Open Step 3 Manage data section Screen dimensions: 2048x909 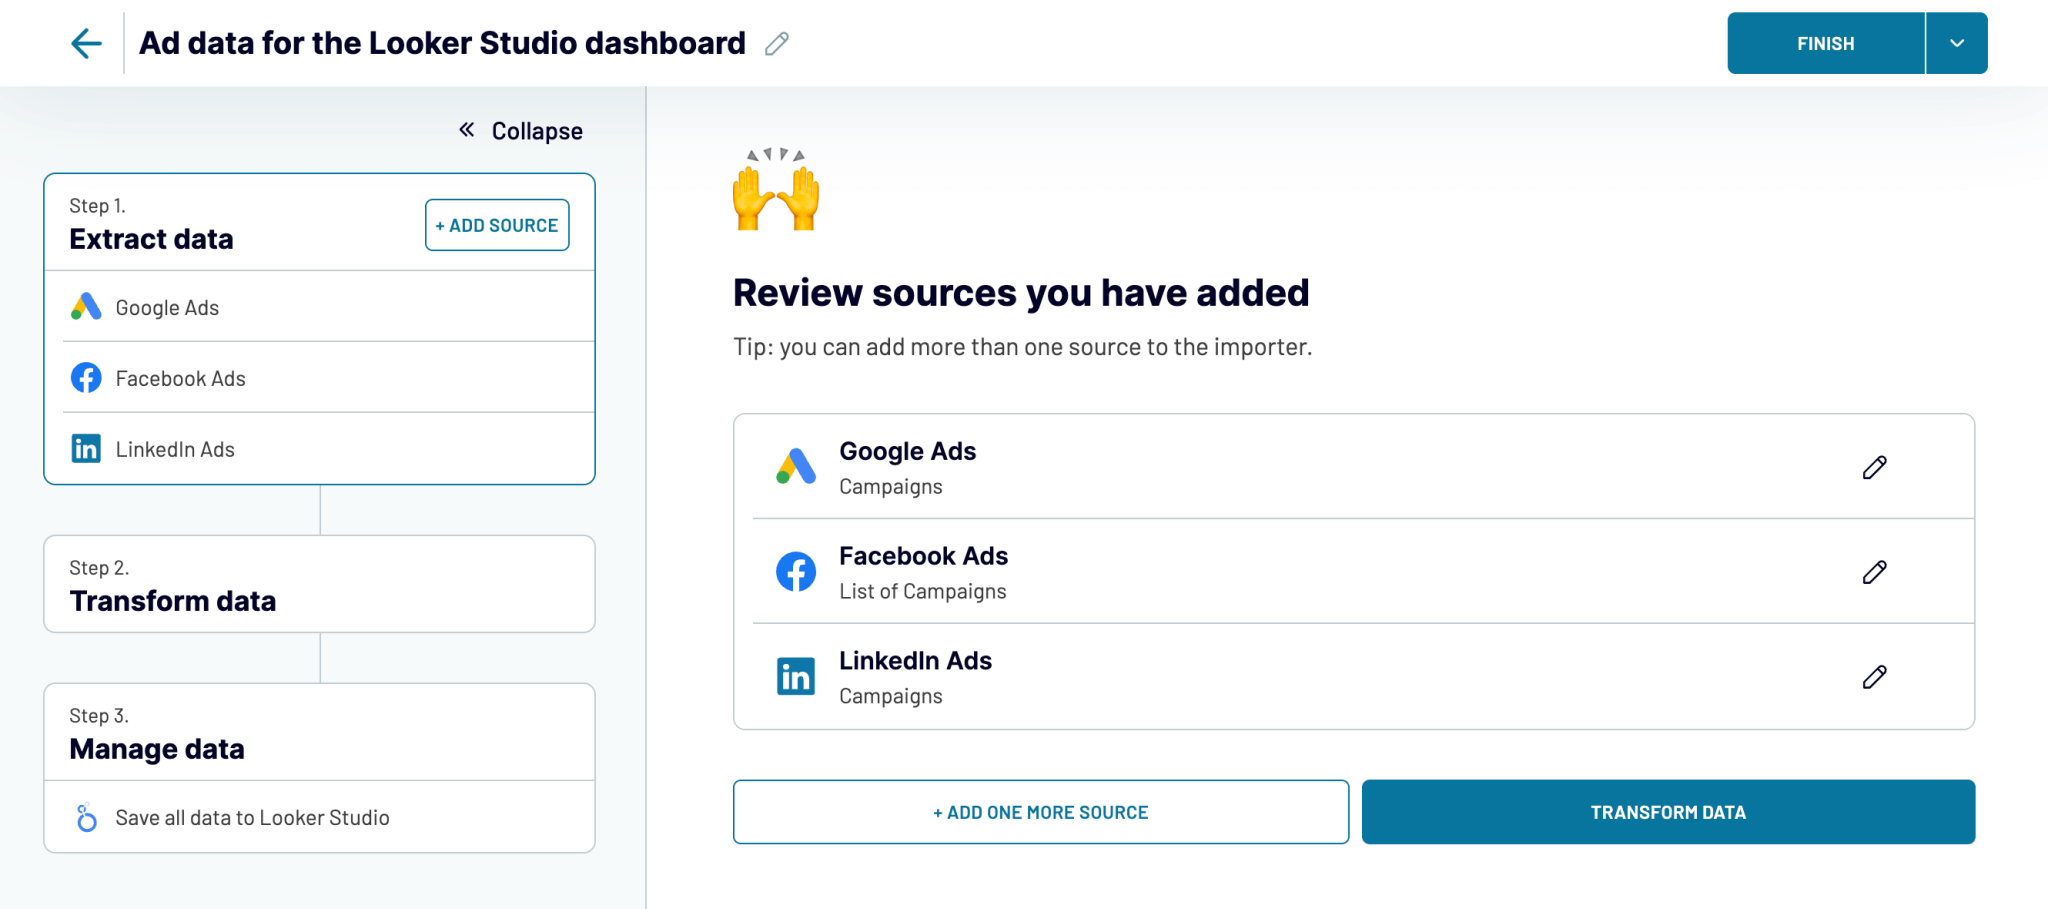318,733
